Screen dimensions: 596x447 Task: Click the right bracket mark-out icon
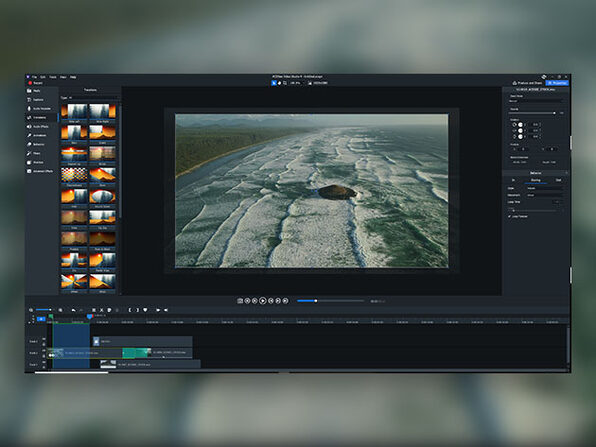137,310
